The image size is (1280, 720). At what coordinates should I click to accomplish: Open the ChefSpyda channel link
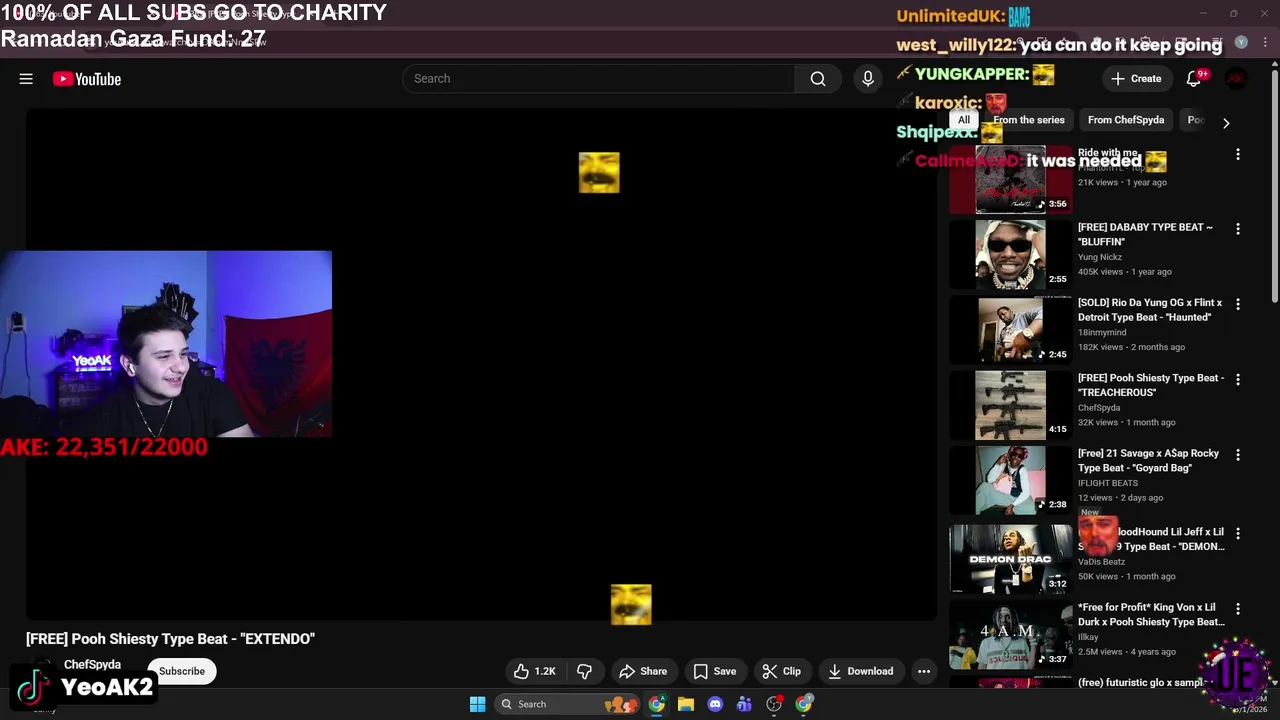click(92, 664)
